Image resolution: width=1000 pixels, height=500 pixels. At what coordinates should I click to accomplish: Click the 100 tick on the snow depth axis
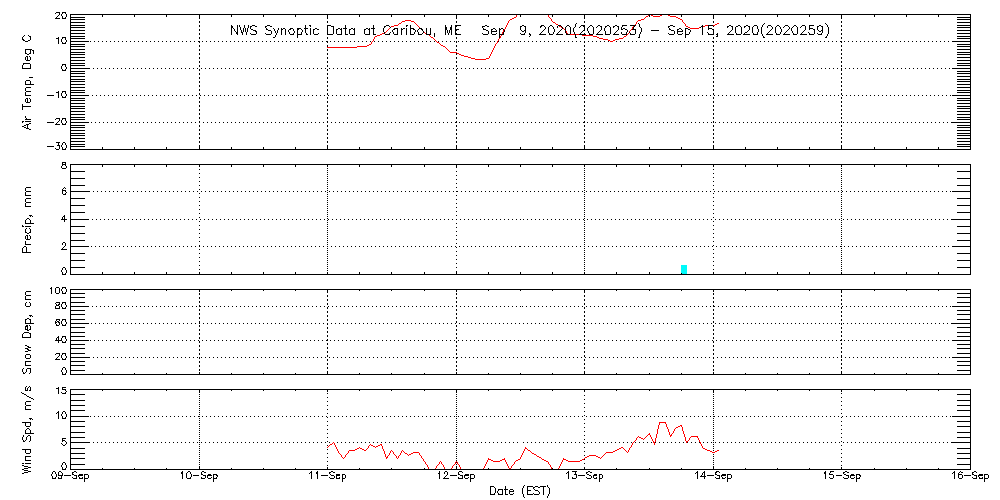tap(57, 291)
